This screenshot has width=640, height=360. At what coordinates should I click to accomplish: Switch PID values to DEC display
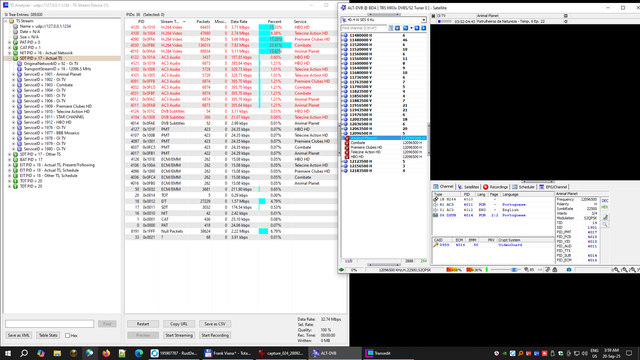coord(604,200)
